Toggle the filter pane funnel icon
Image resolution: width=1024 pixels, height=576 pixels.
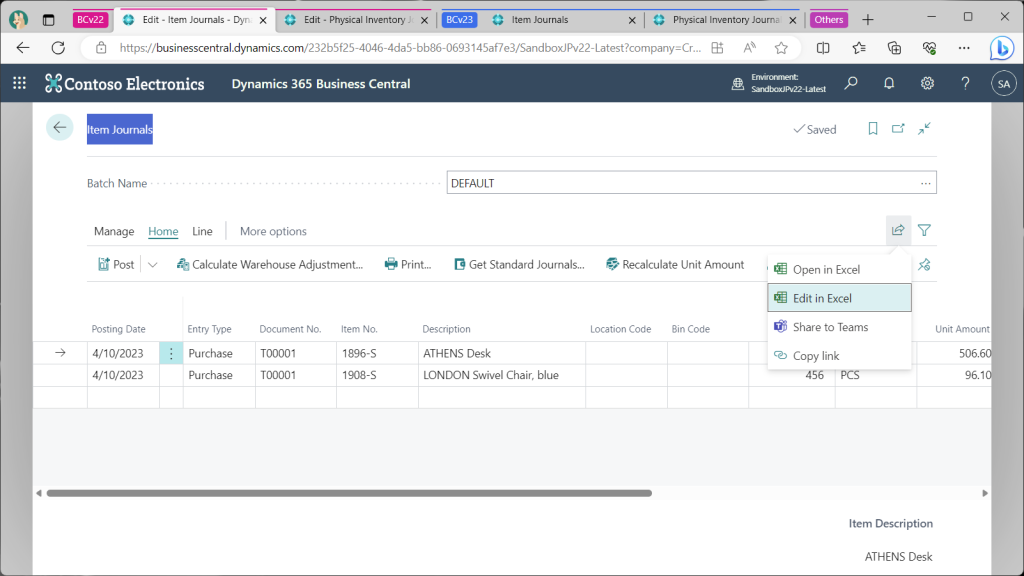coord(924,230)
